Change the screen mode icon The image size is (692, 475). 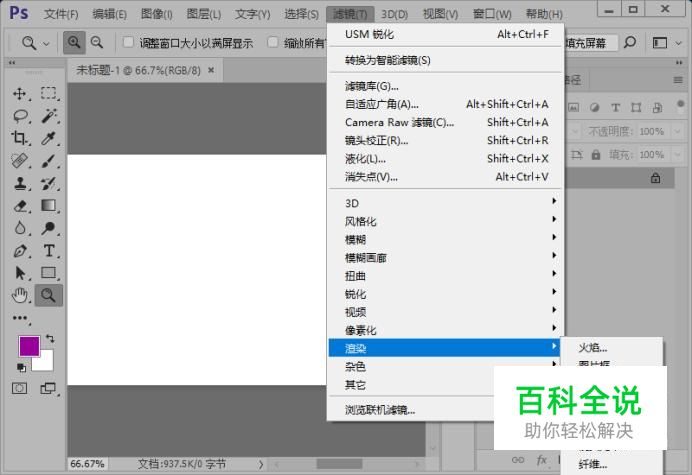48,388
